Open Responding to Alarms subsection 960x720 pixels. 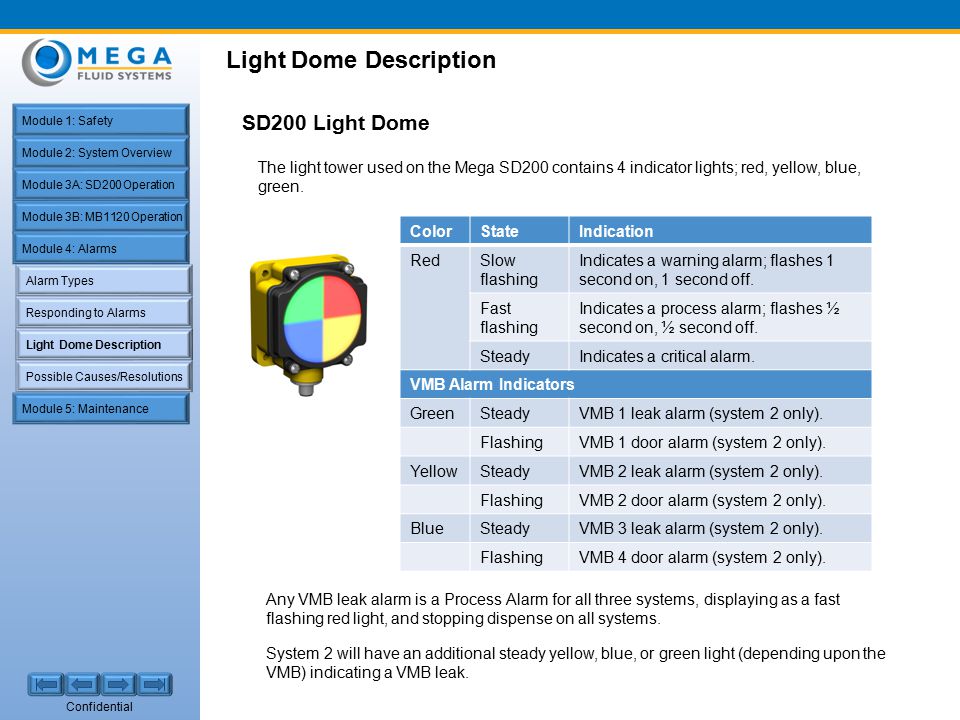[103, 312]
